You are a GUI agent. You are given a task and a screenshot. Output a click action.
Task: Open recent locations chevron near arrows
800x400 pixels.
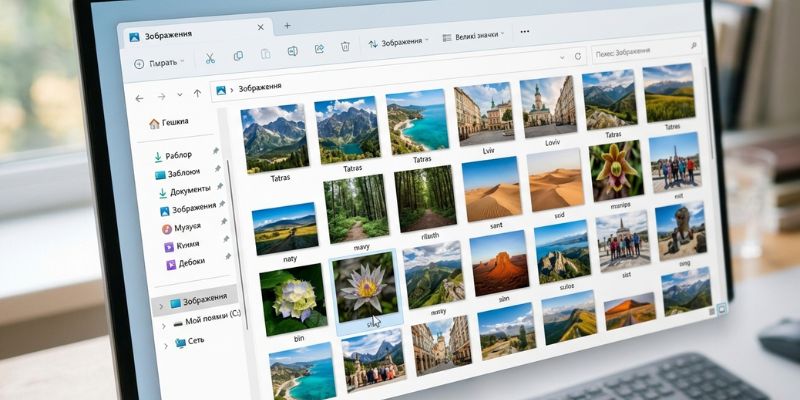[180, 94]
